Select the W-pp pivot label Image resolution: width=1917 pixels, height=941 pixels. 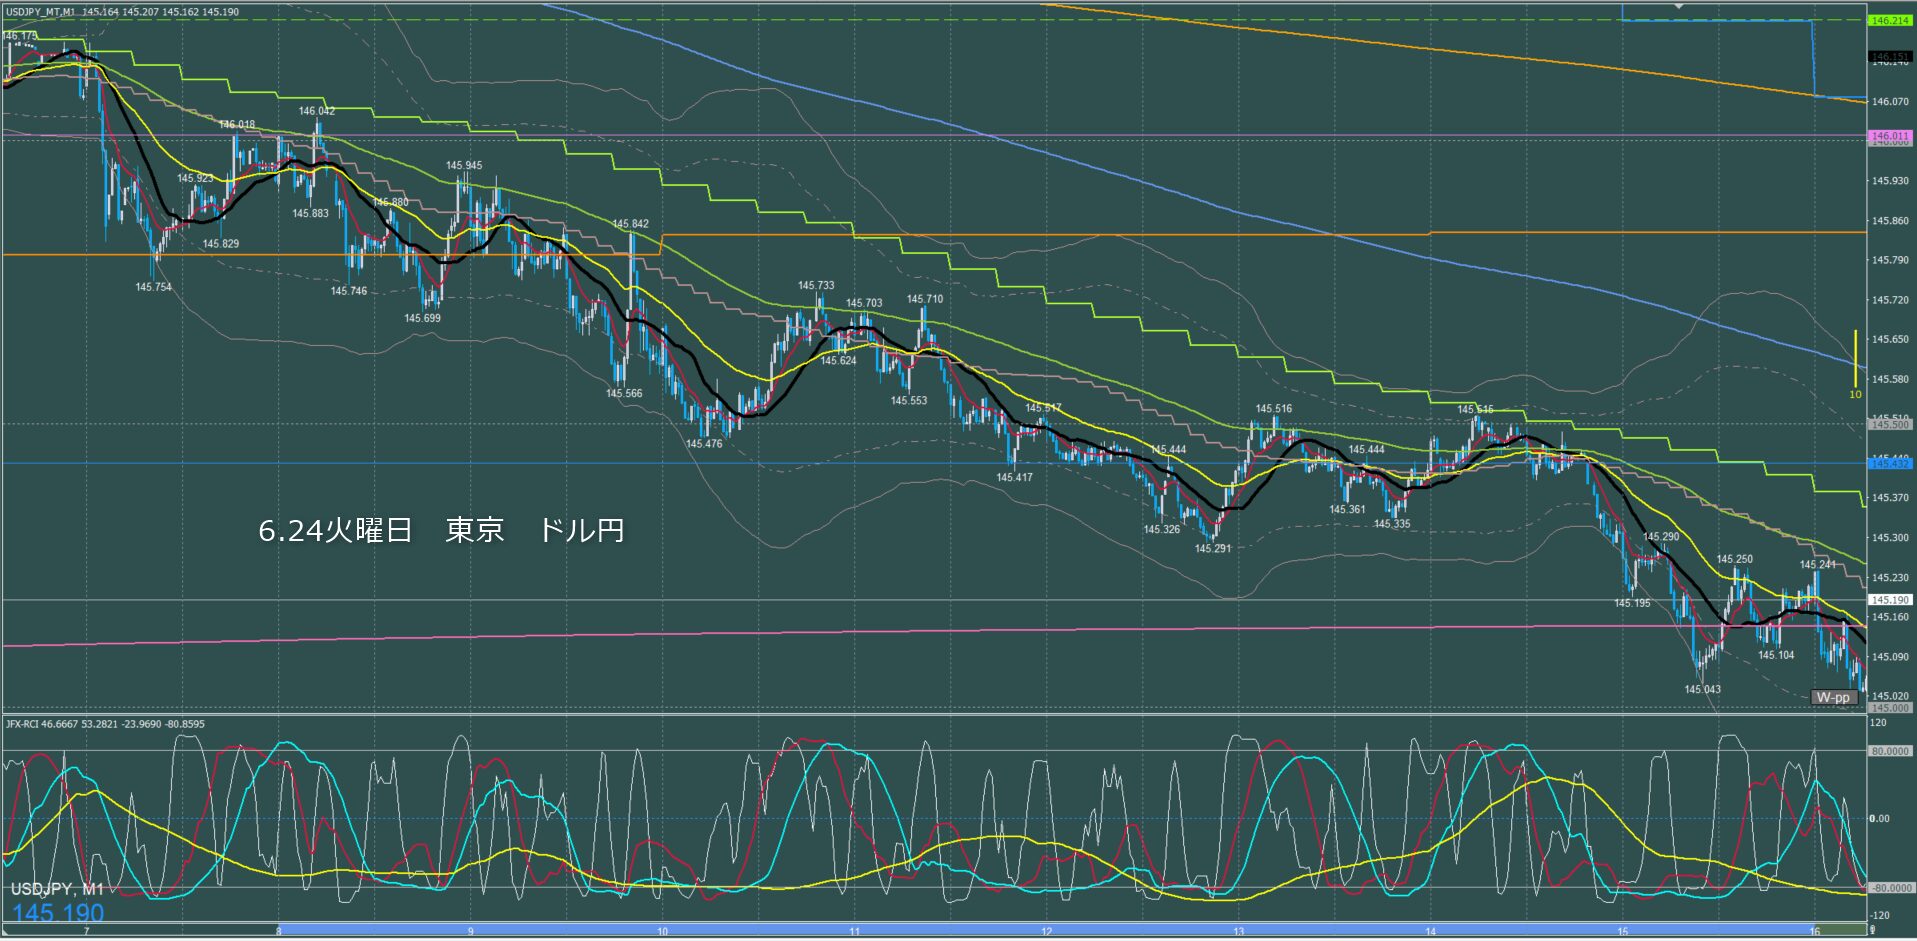(x=1833, y=697)
